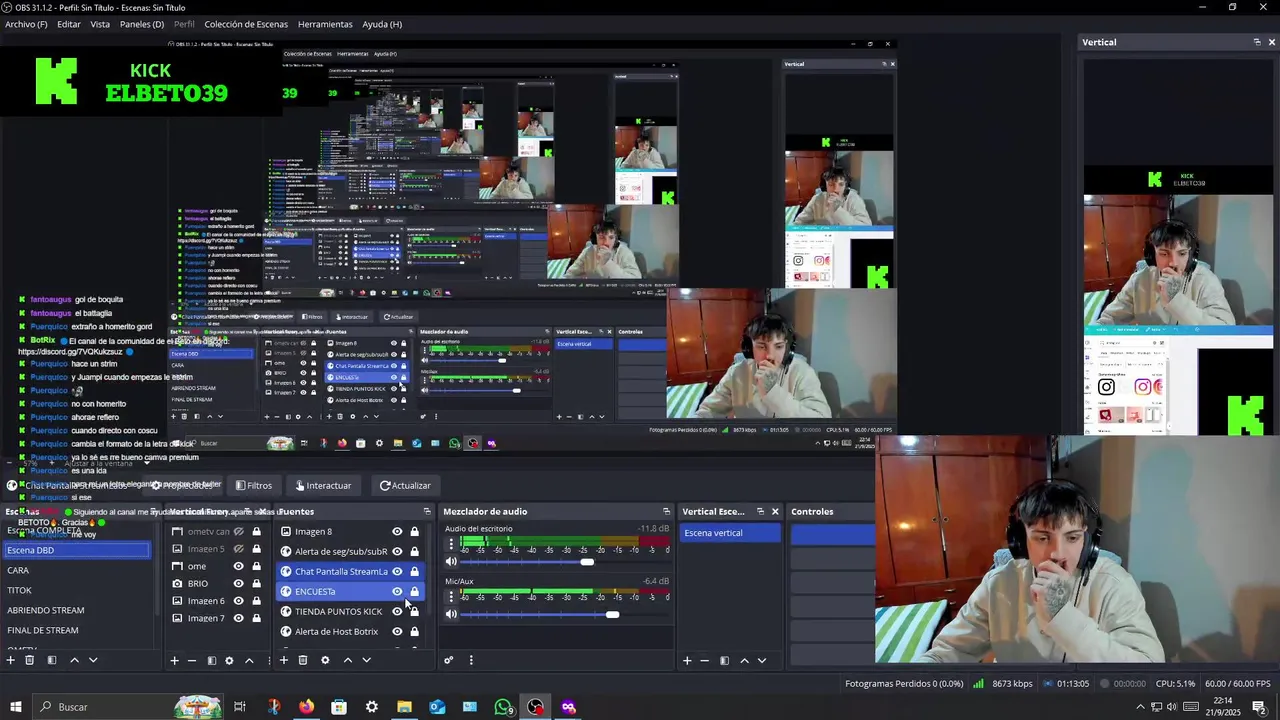Remove the vertical source with the middle panel minus icon

point(192,660)
